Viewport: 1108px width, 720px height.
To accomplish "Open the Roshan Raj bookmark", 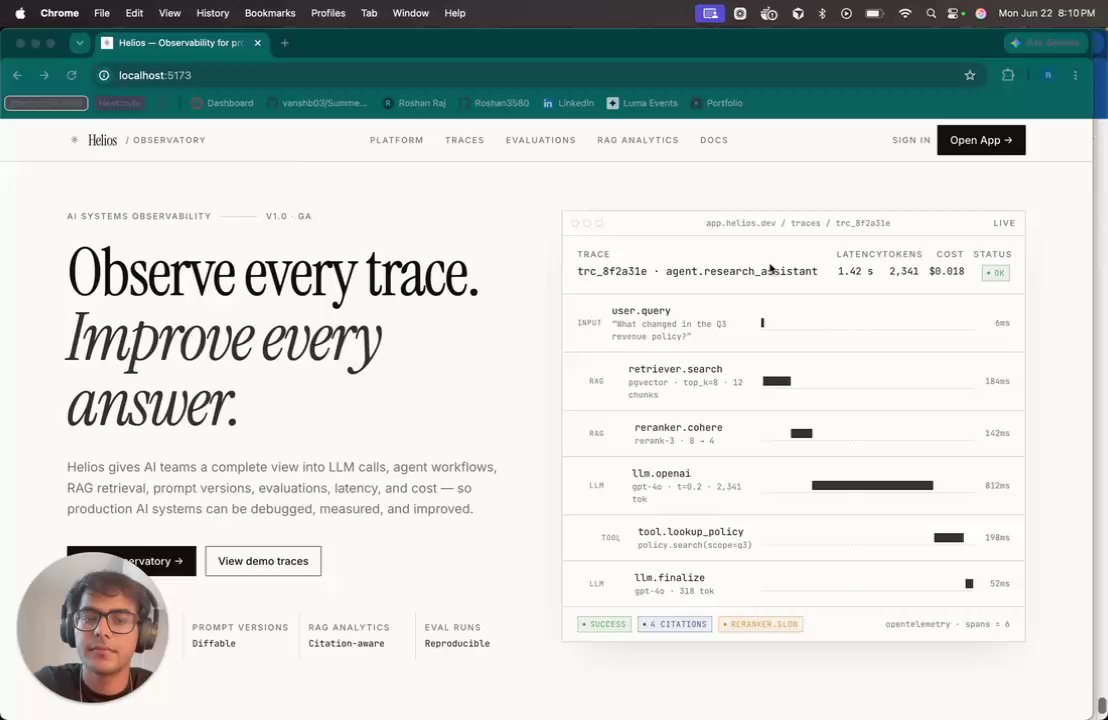I will (415, 103).
